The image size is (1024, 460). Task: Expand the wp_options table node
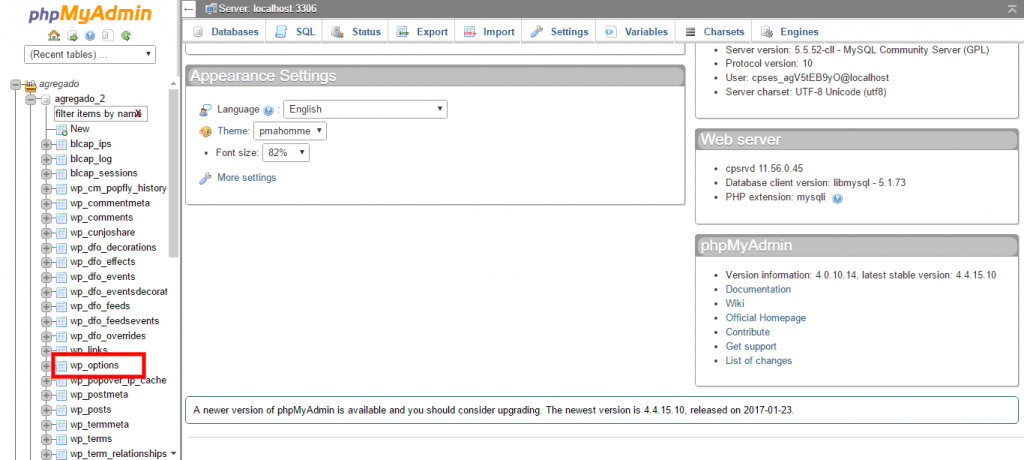pyautogui.click(x=46, y=366)
